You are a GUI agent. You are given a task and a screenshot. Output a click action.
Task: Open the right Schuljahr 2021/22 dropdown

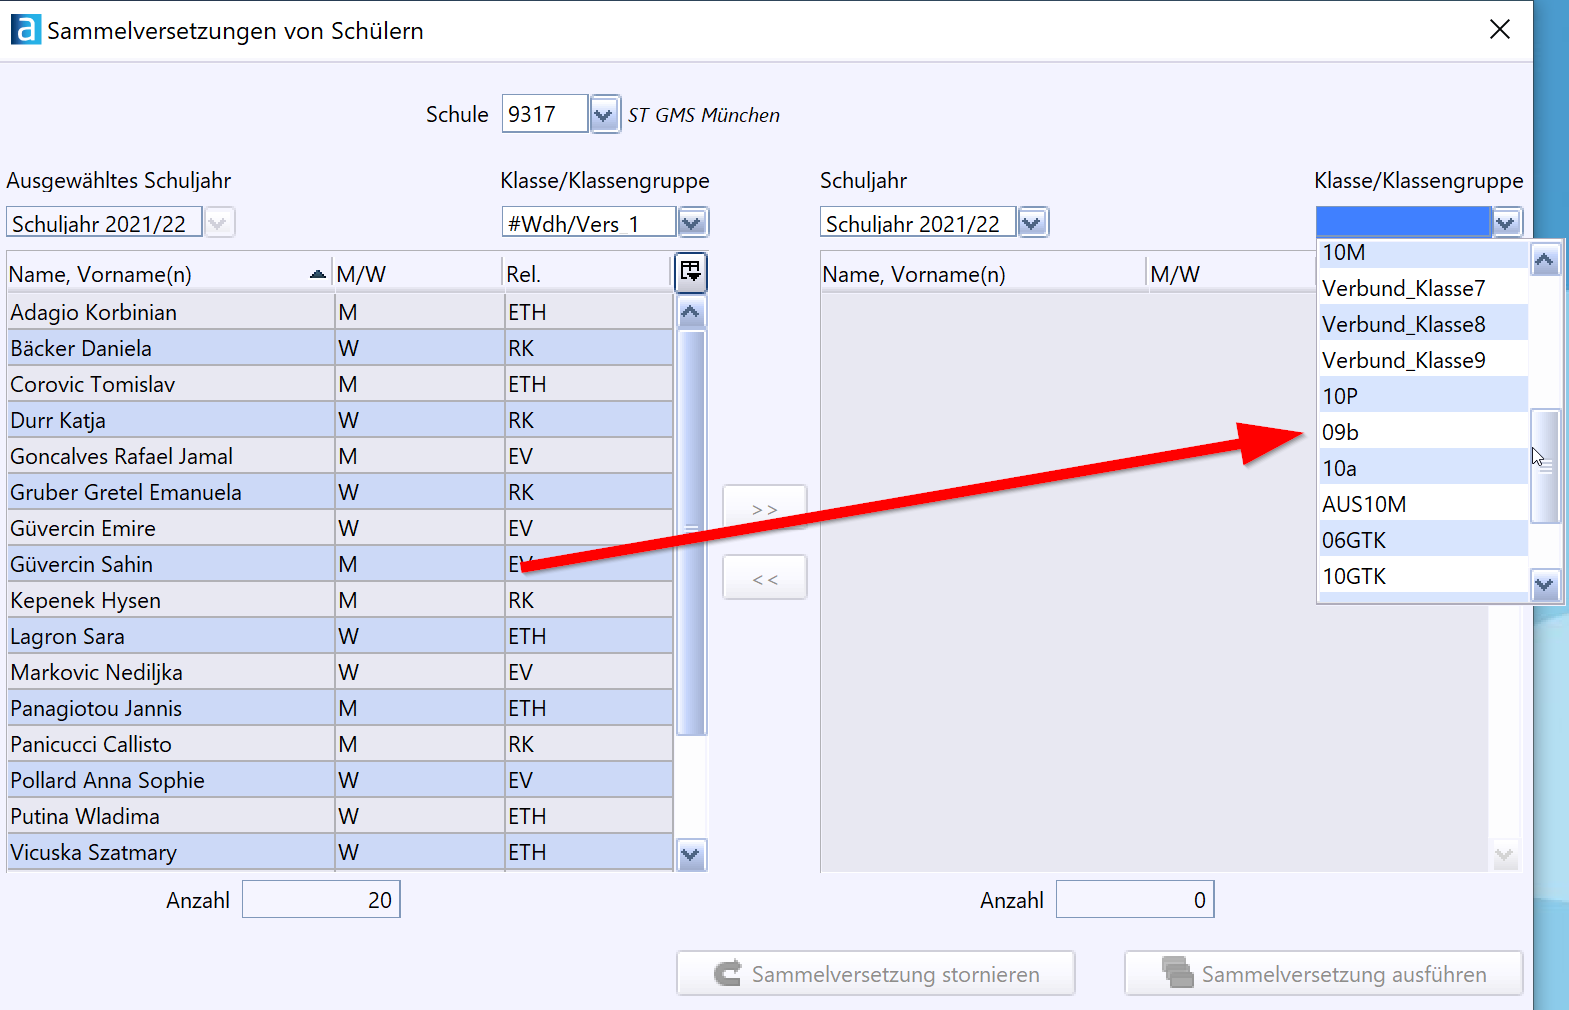[1033, 222]
